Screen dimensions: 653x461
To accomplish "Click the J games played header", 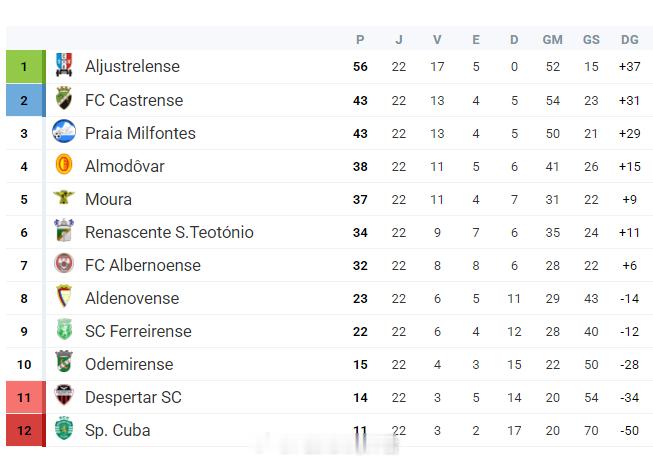I will (399, 40).
